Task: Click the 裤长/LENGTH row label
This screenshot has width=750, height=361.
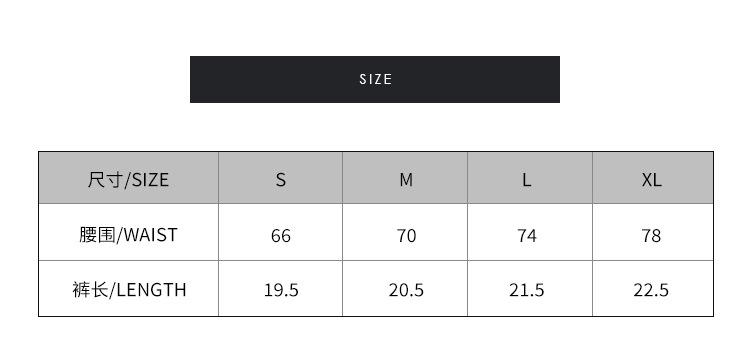Action: (x=129, y=290)
